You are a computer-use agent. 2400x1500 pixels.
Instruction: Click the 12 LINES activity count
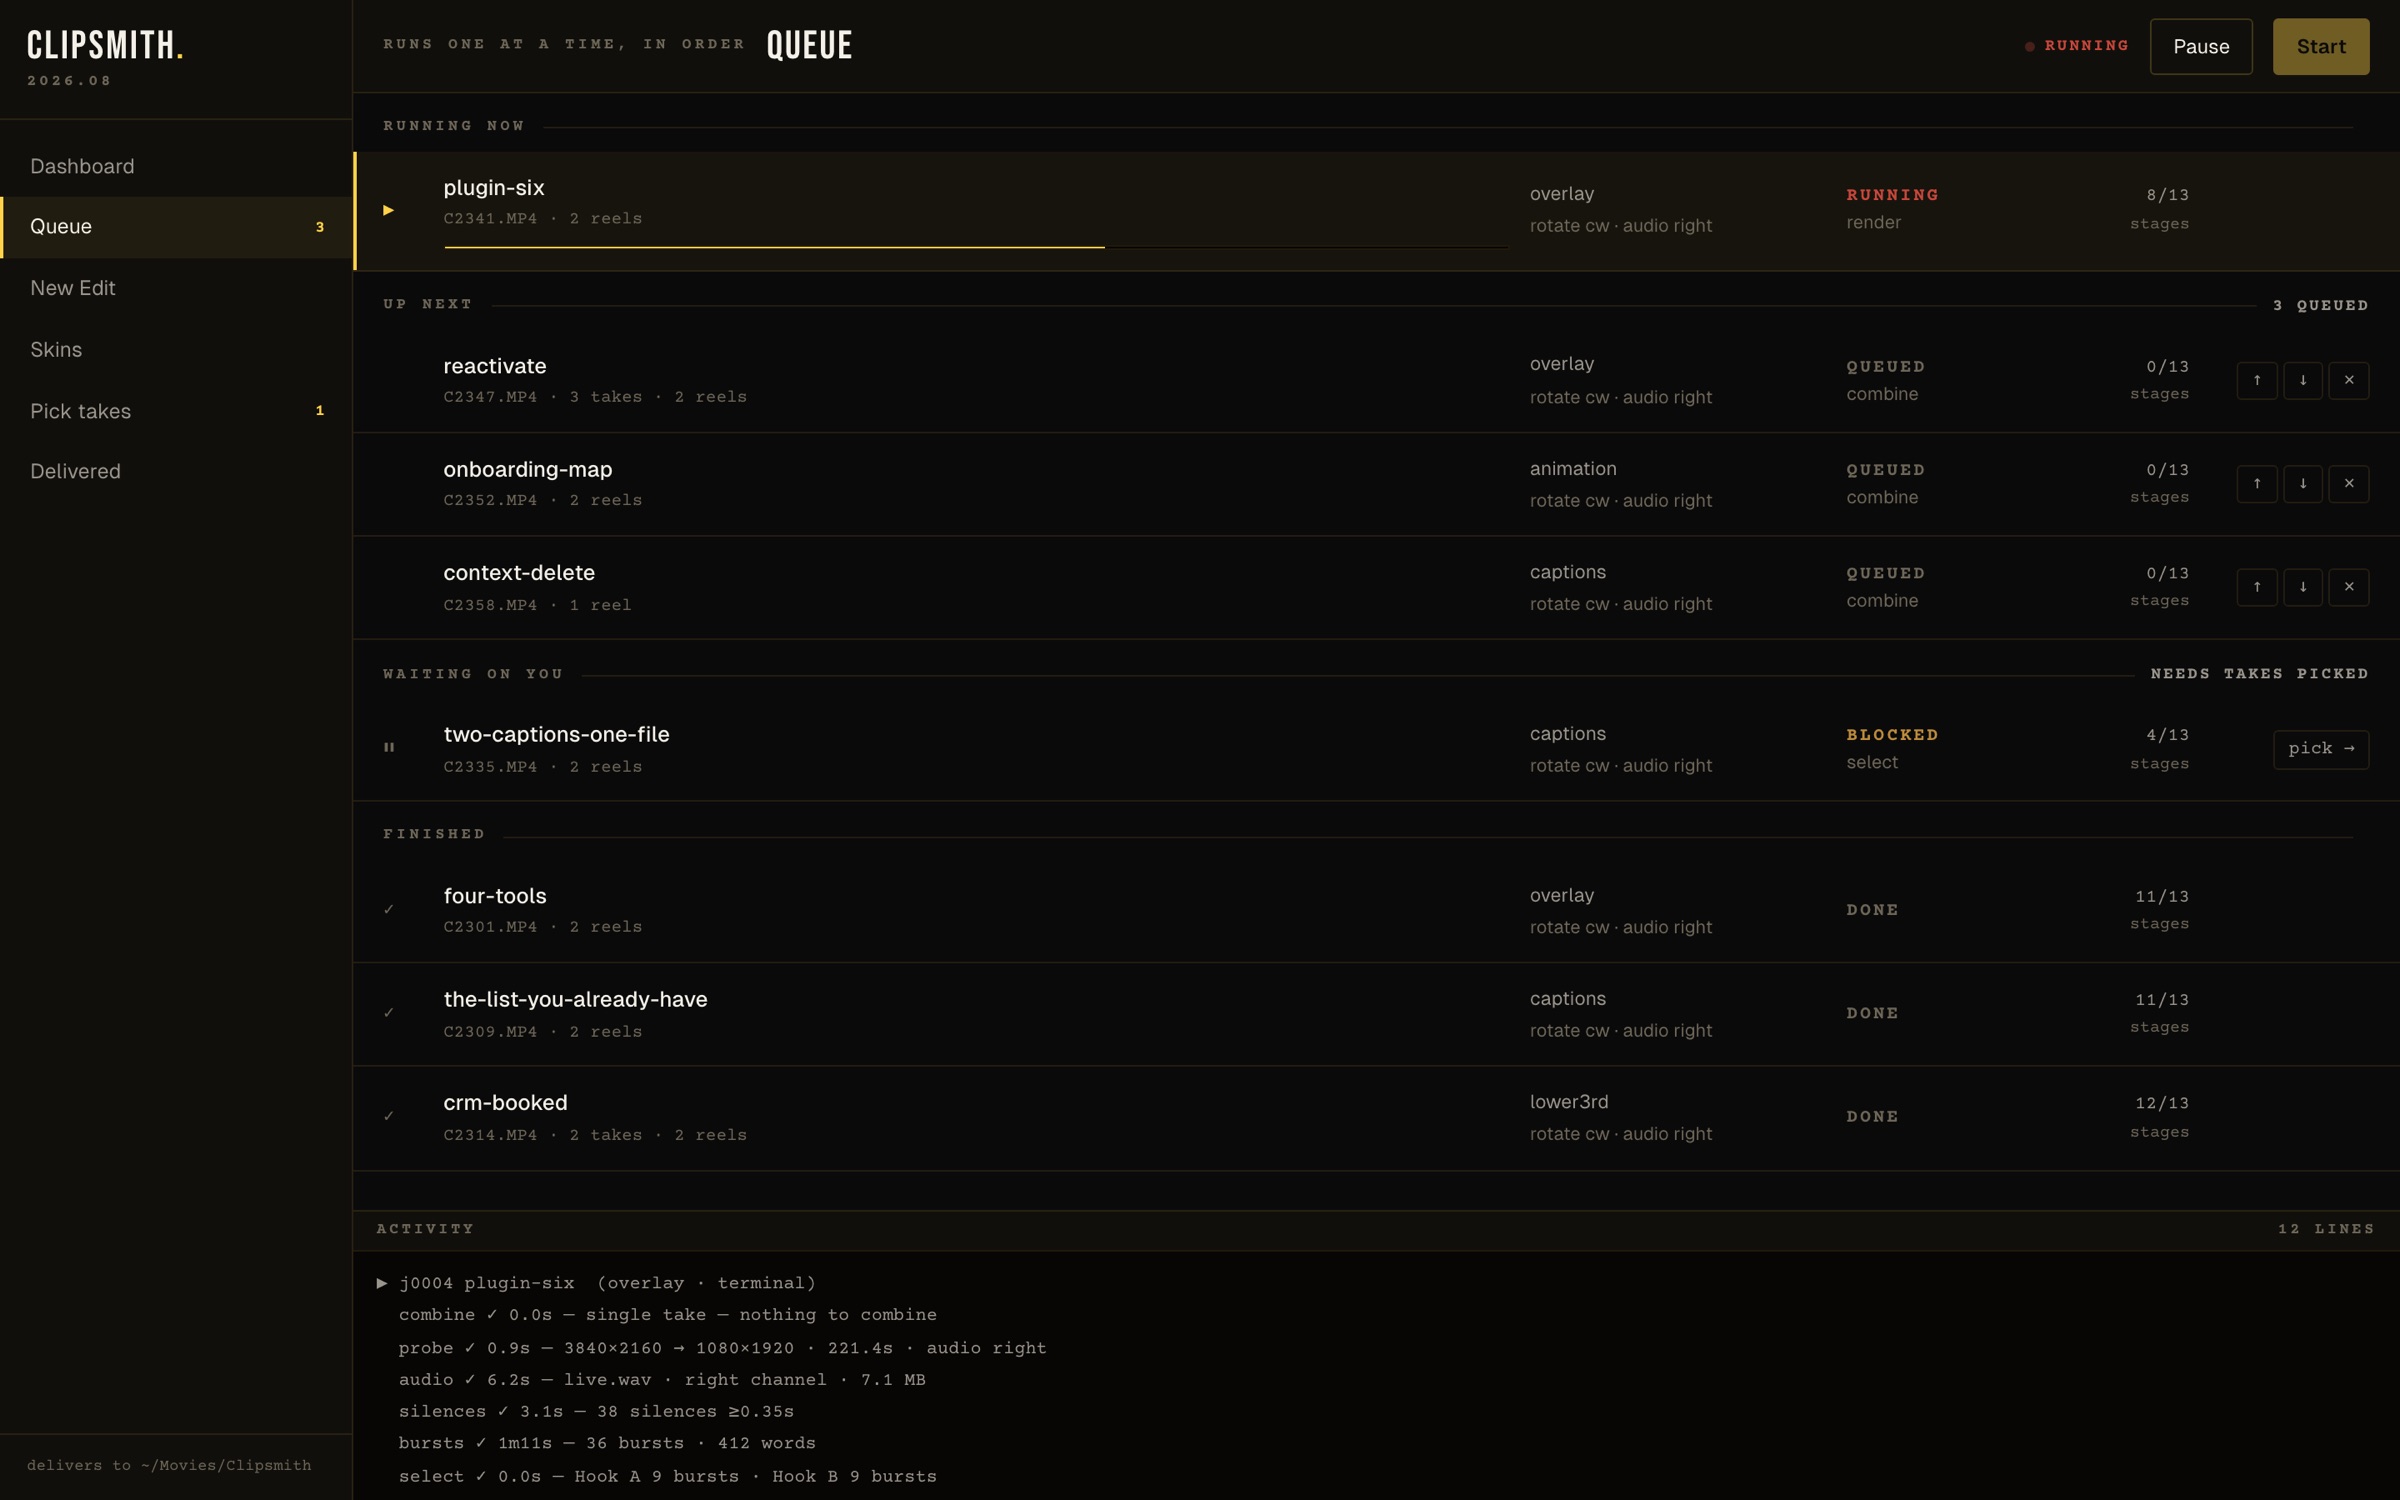[x=2326, y=1229]
